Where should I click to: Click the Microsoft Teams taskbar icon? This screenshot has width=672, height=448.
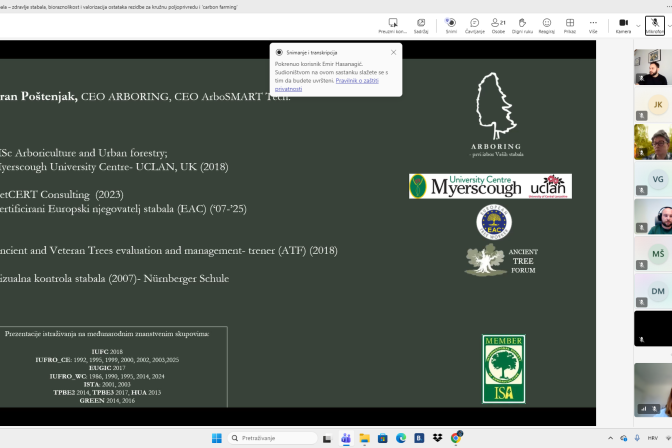click(x=346, y=438)
